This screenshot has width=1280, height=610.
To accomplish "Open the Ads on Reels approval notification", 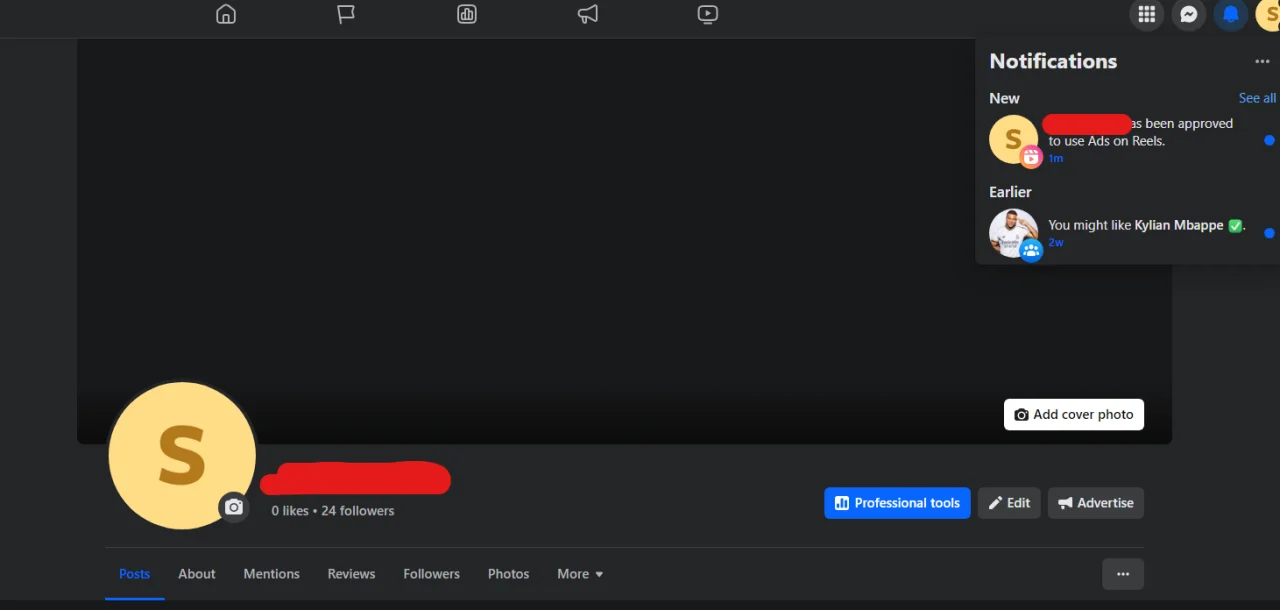I will point(1128,140).
